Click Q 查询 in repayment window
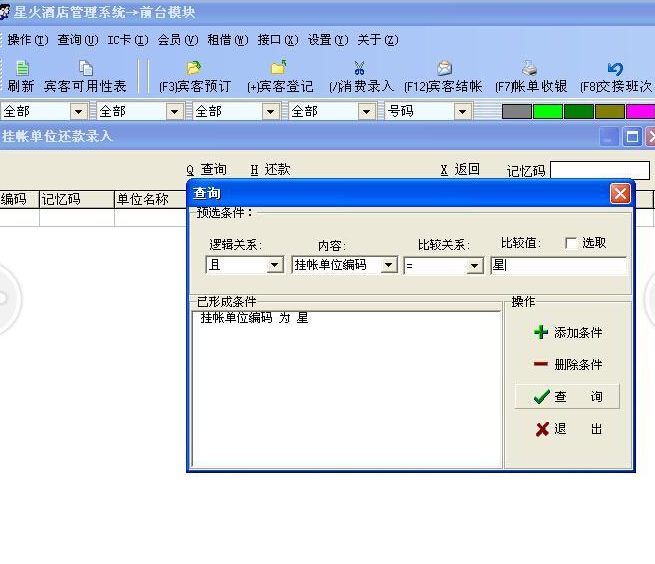This screenshot has width=655, height=564. (x=206, y=170)
